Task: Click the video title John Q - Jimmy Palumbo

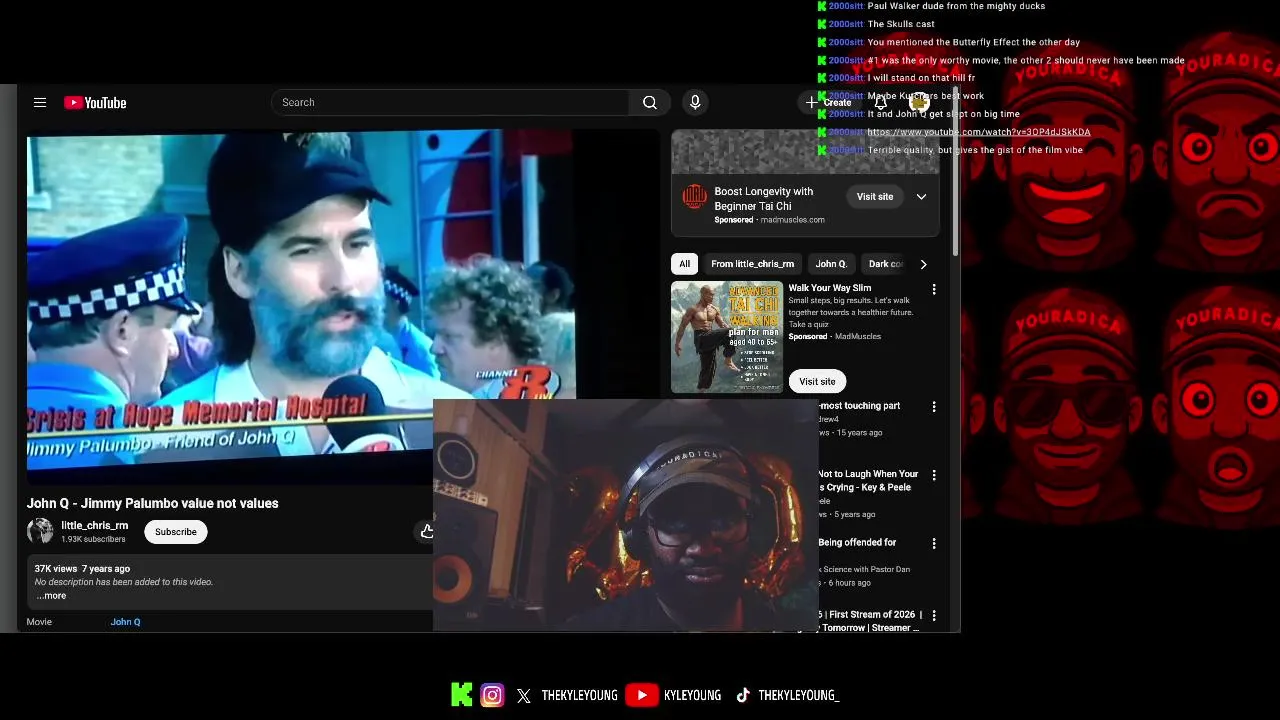Action: 153,503
